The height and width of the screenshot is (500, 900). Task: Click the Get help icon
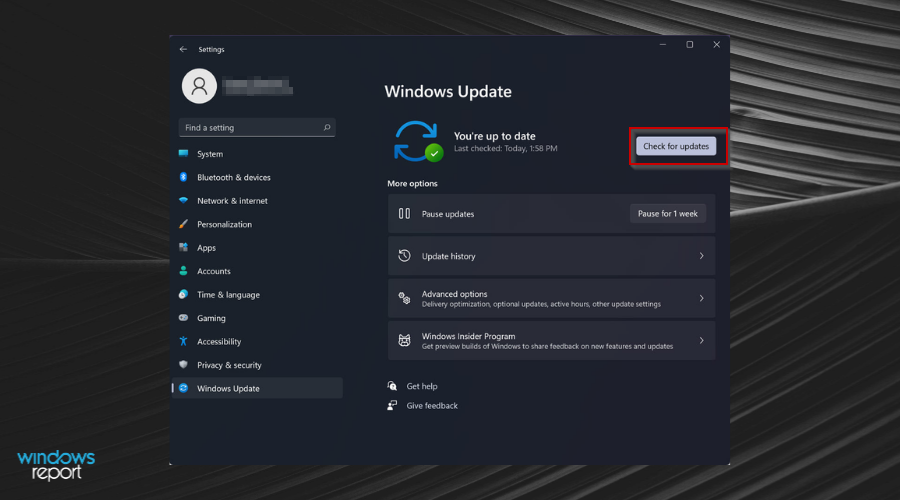point(393,386)
